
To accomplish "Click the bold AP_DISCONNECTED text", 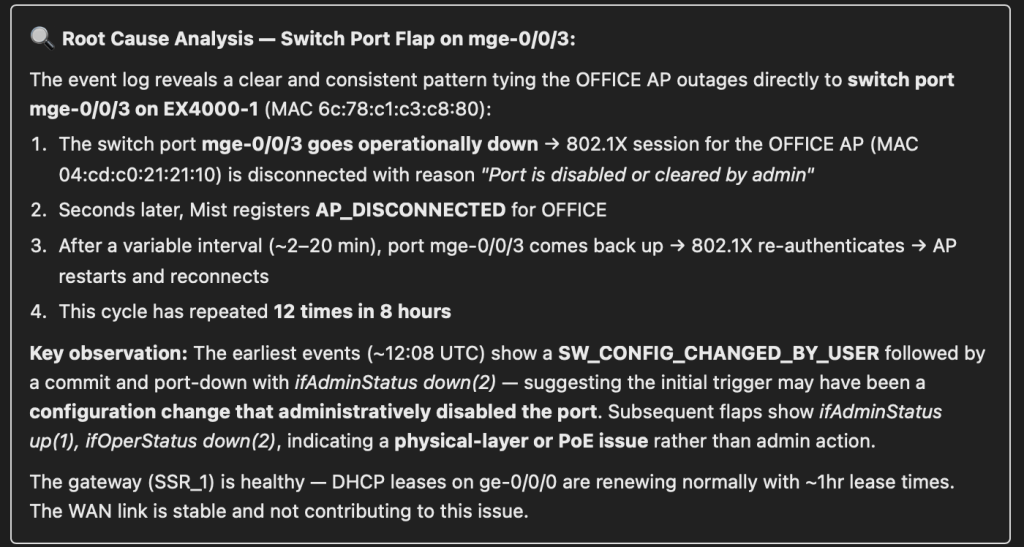I will point(410,210).
